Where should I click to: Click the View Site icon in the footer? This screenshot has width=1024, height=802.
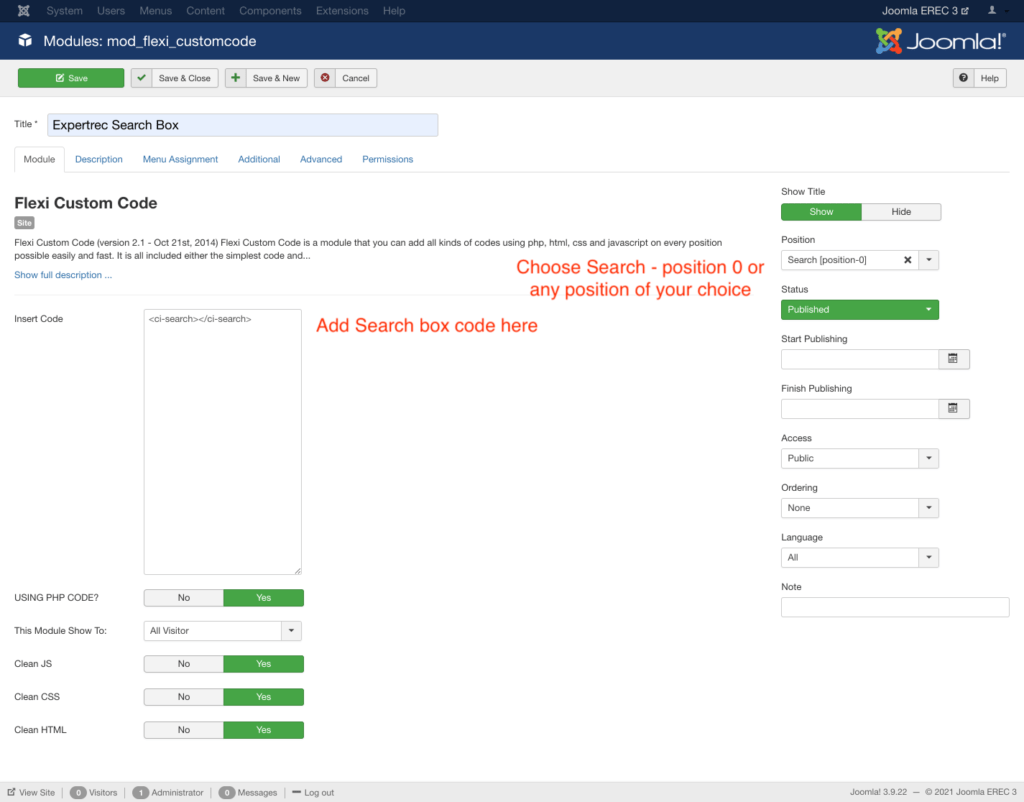click(x=11, y=792)
